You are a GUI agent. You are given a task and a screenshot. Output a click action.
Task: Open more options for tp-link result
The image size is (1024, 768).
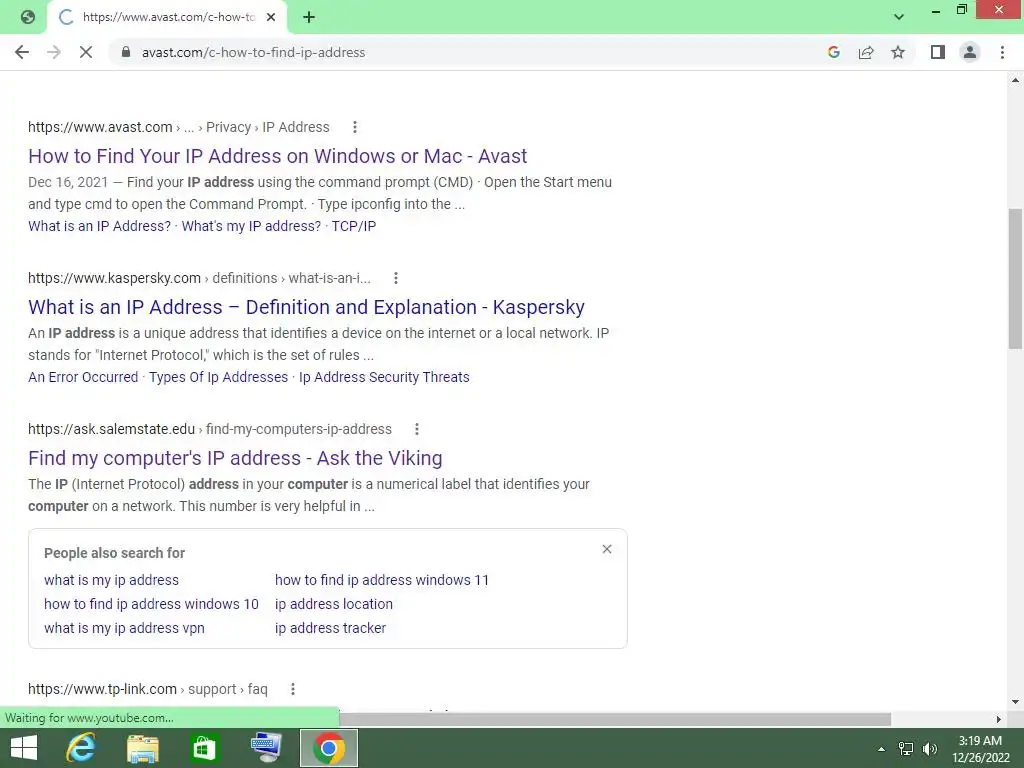[x=293, y=689]
